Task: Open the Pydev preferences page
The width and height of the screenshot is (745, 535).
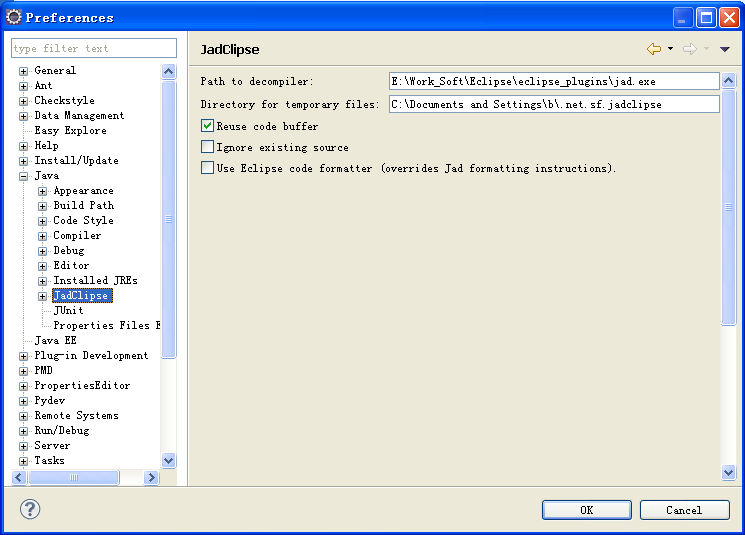Action: point(51,400)
